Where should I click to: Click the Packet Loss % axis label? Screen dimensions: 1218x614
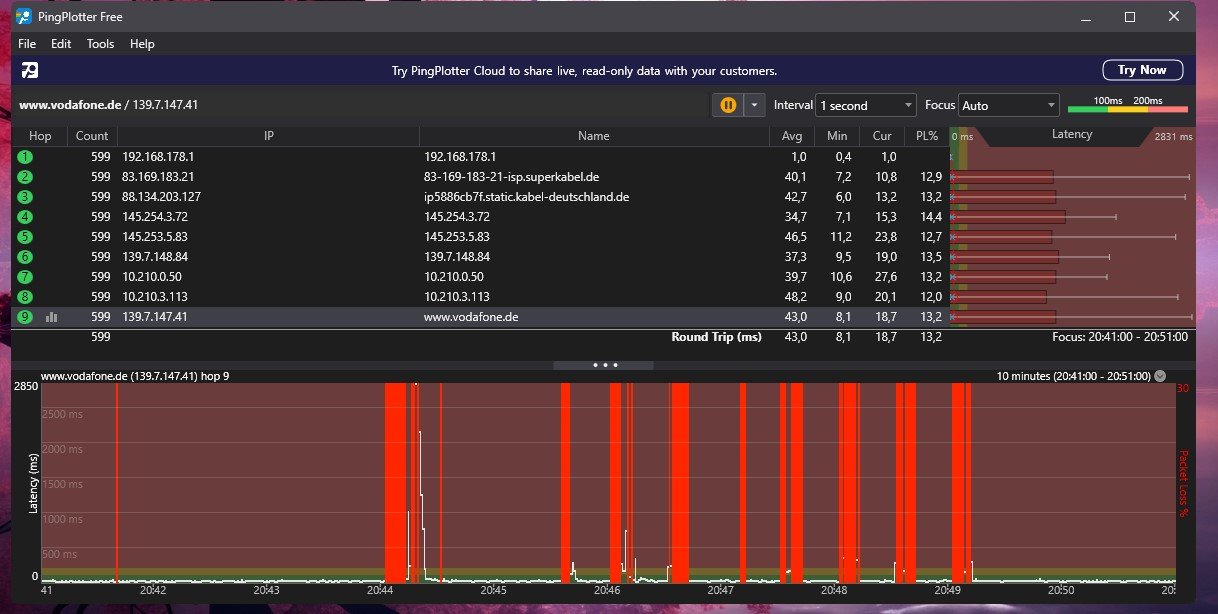(1183, 483)
